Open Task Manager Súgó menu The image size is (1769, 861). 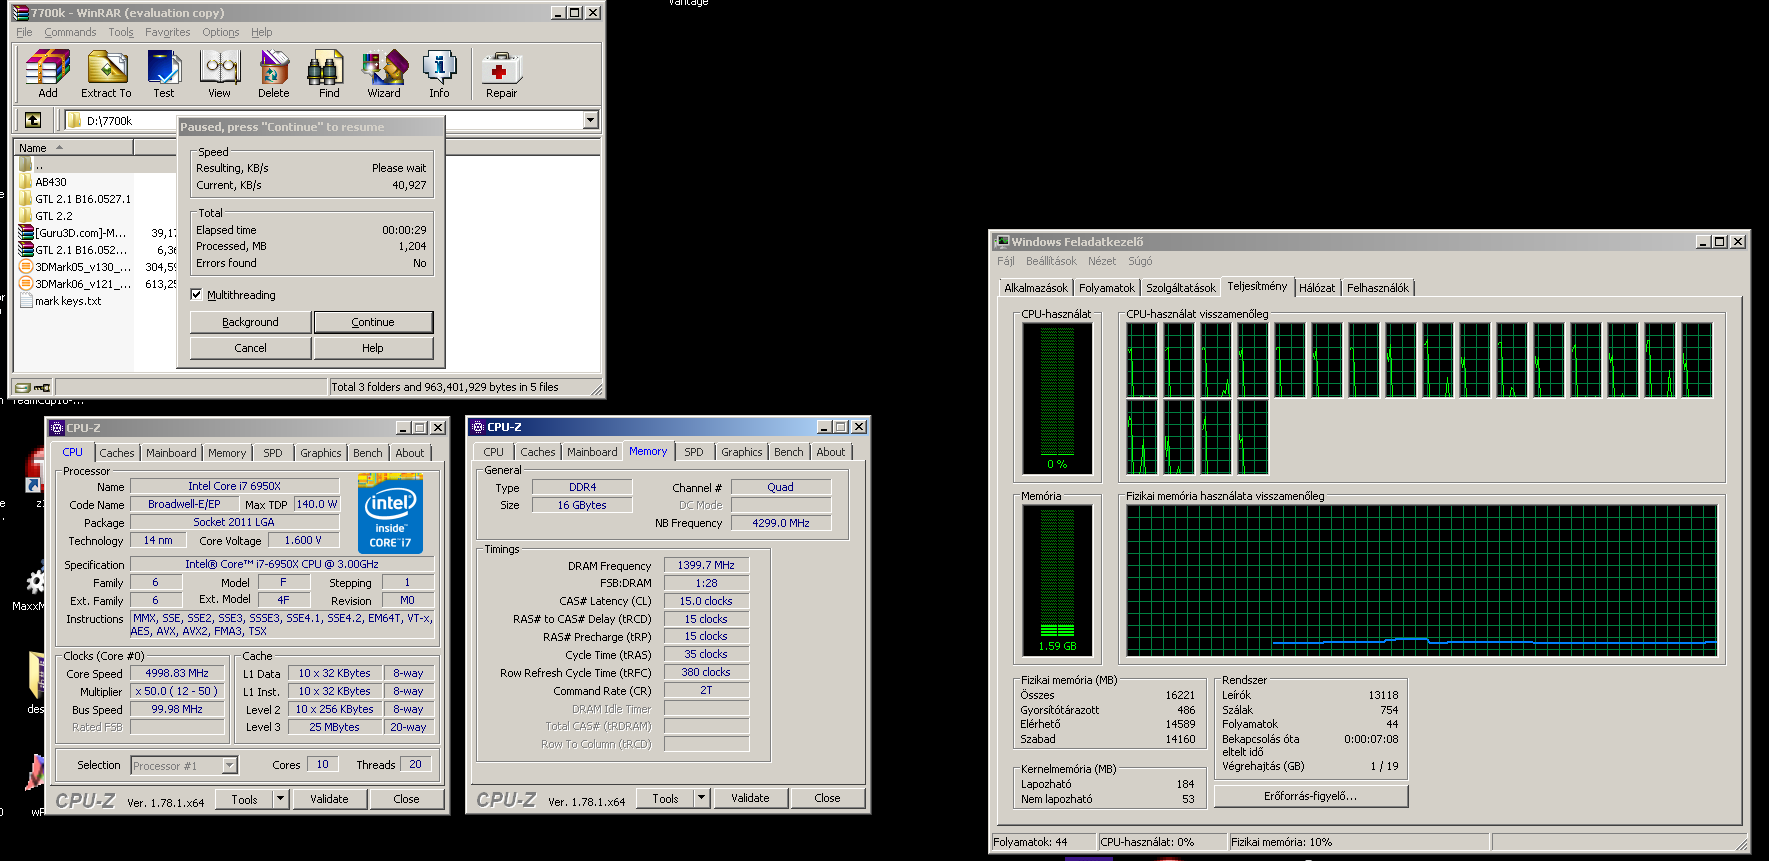pos(1140,261)
